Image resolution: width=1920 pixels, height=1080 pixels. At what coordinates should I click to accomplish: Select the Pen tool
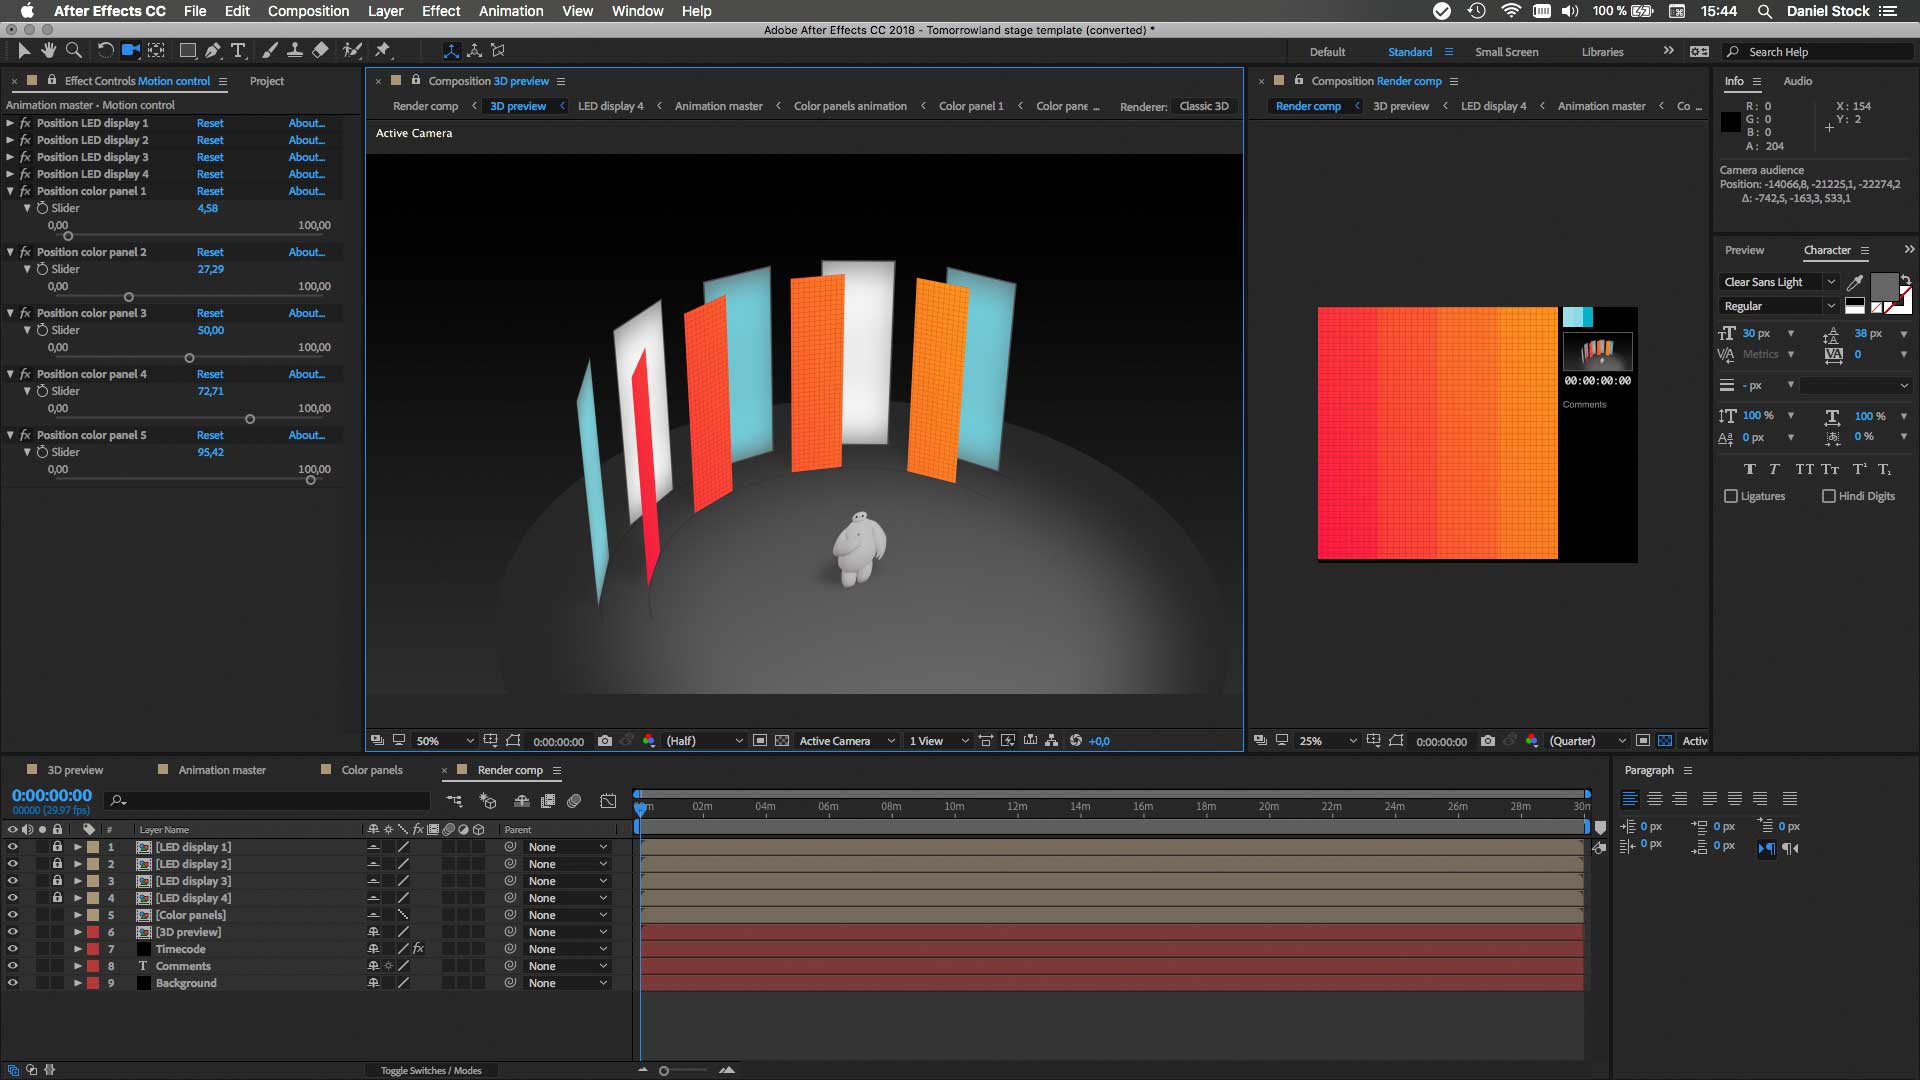pyautogui.click(x=213, y=50)
